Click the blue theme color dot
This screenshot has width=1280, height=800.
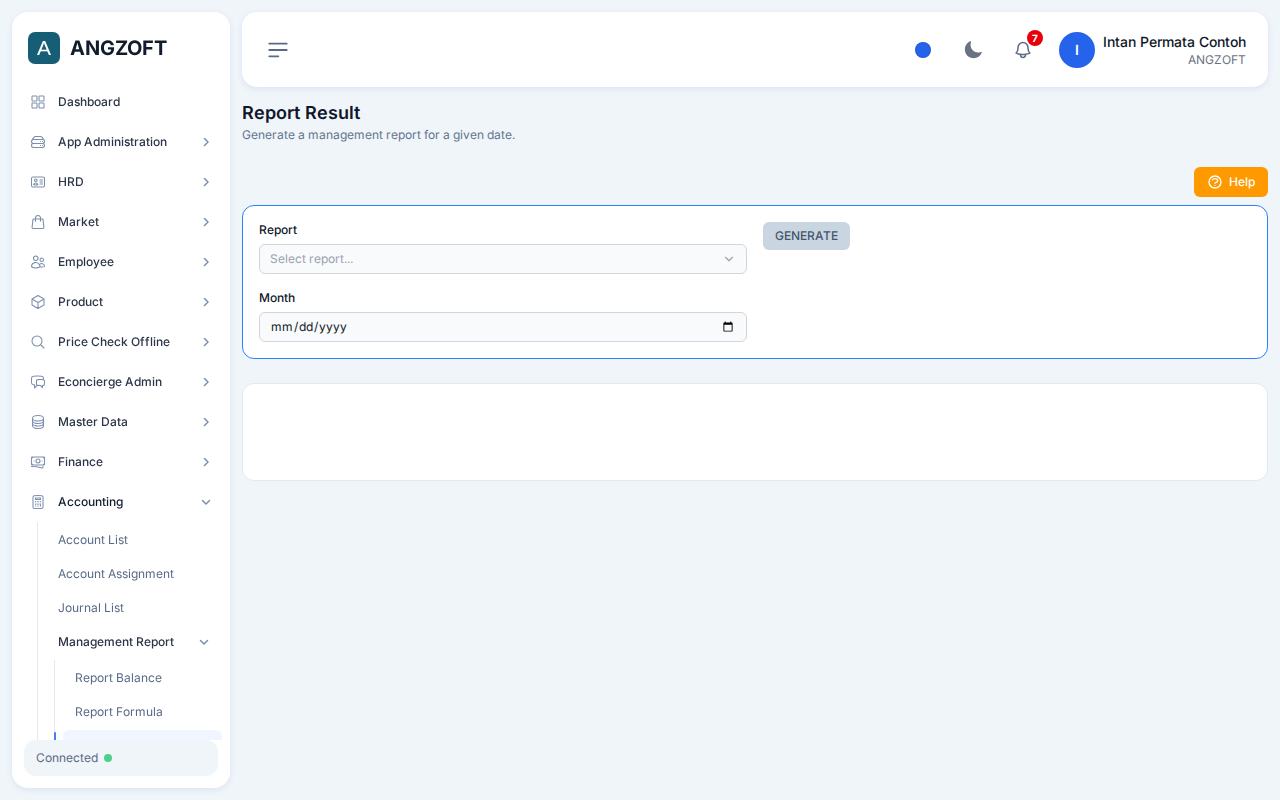[x=923, y=50]
